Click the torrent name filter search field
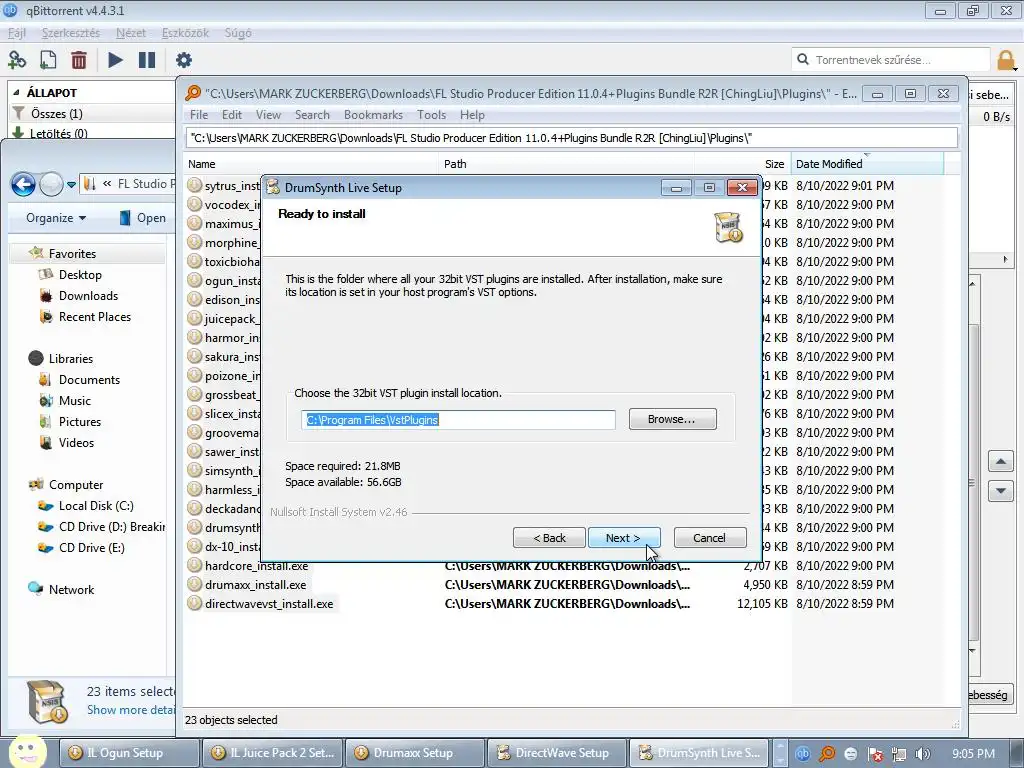The height and width of the screenshot is (768, 1024). tap(891, 59)
